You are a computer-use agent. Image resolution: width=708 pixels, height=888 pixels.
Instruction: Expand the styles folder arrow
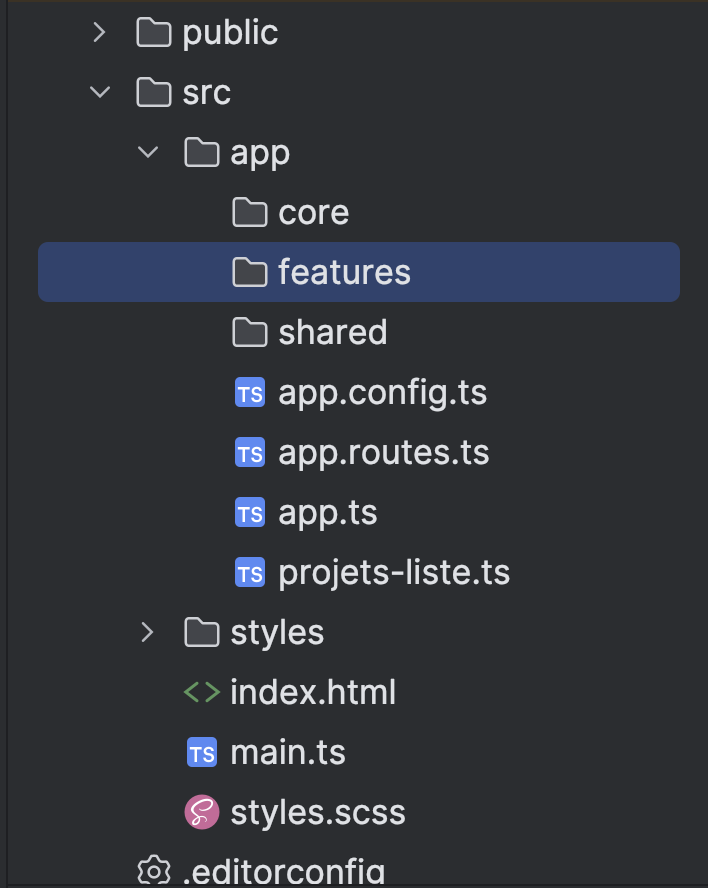147,632
